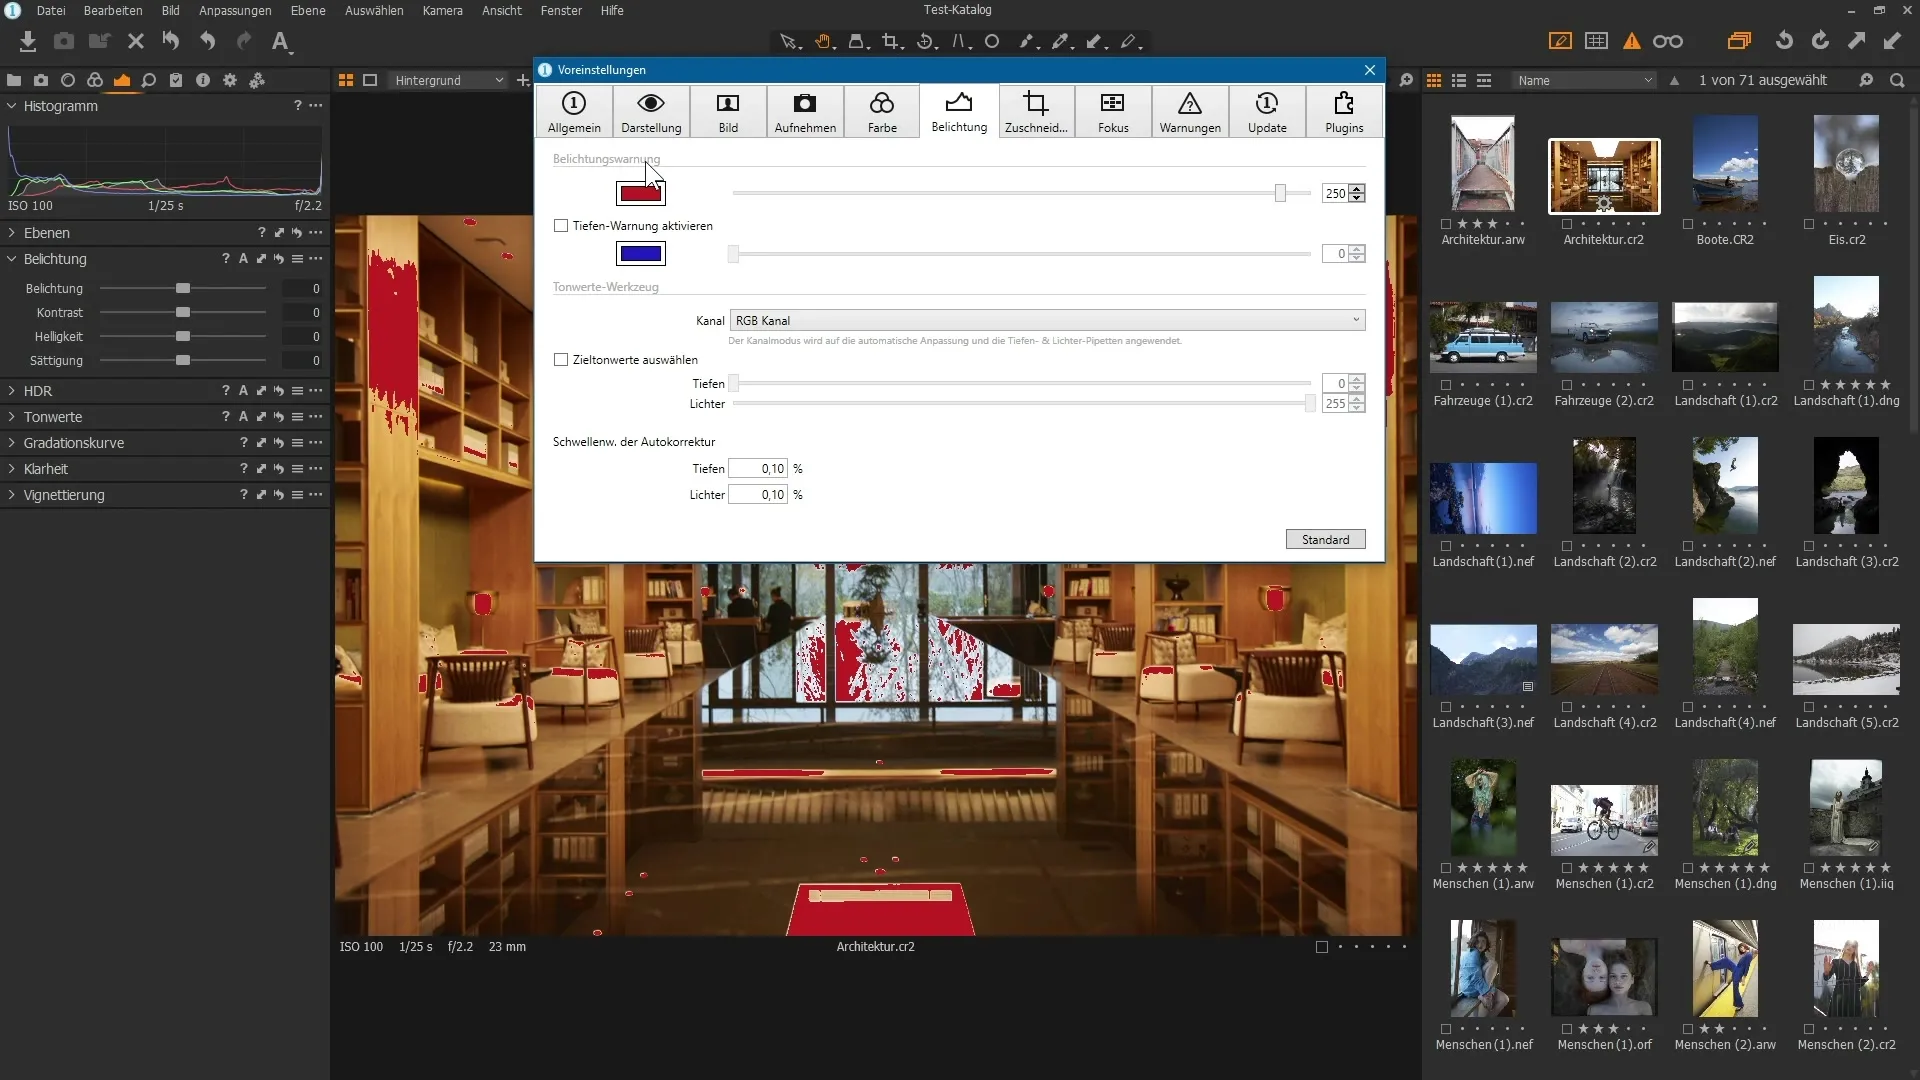Click auto-adjust A on Belichtung panel
1920x1080 pixels.
pyautogui.click(x=243, y=259)
